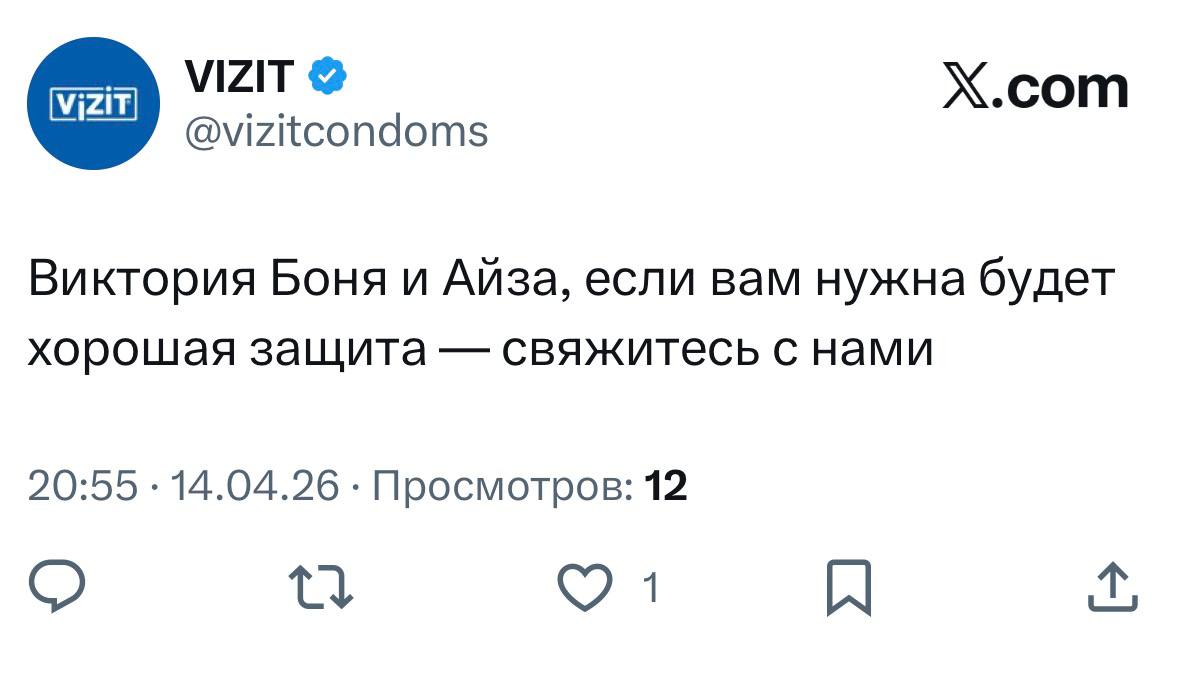Click the reply speech bubble icon

click(x=58, y=586)
